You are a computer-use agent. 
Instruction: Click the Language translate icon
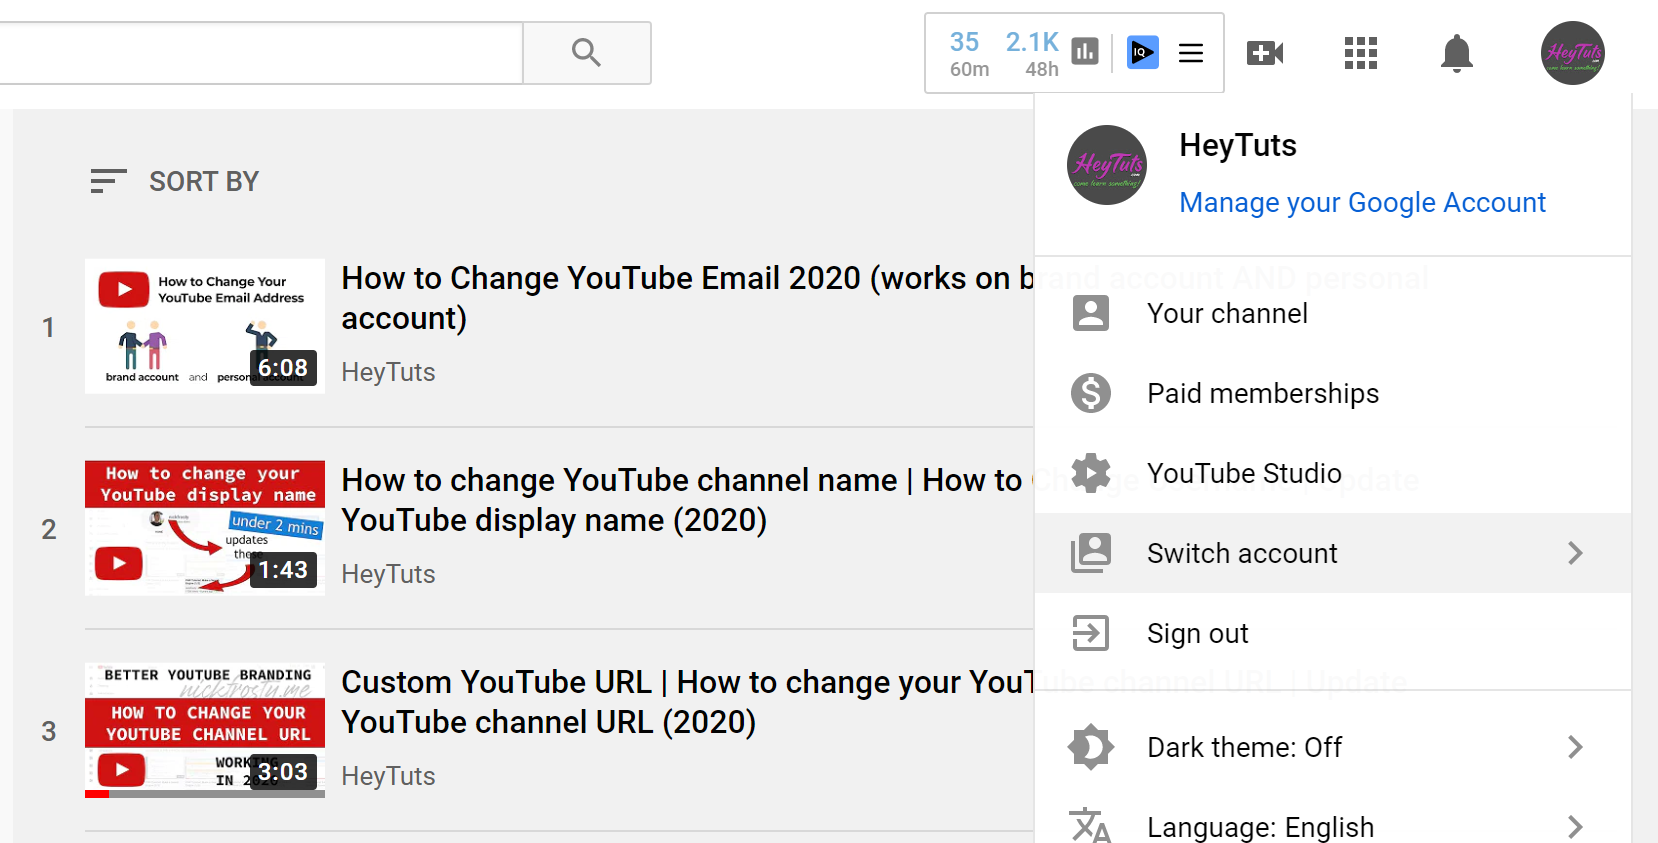1091,827
